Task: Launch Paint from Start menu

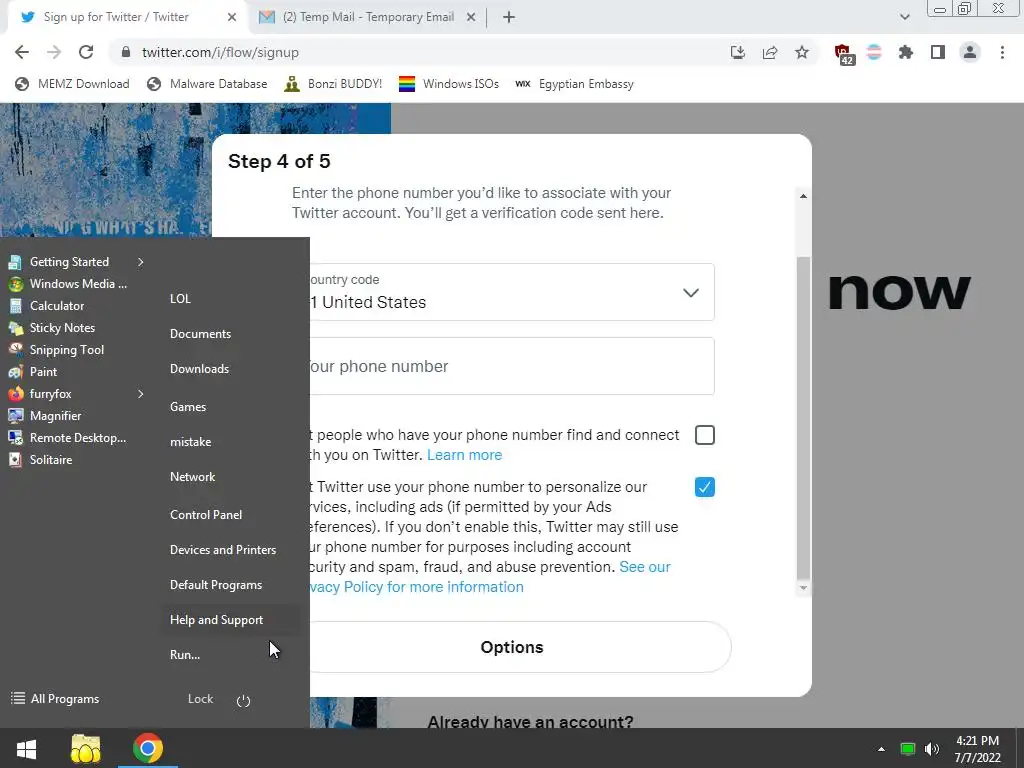Action: click(33, 372)
